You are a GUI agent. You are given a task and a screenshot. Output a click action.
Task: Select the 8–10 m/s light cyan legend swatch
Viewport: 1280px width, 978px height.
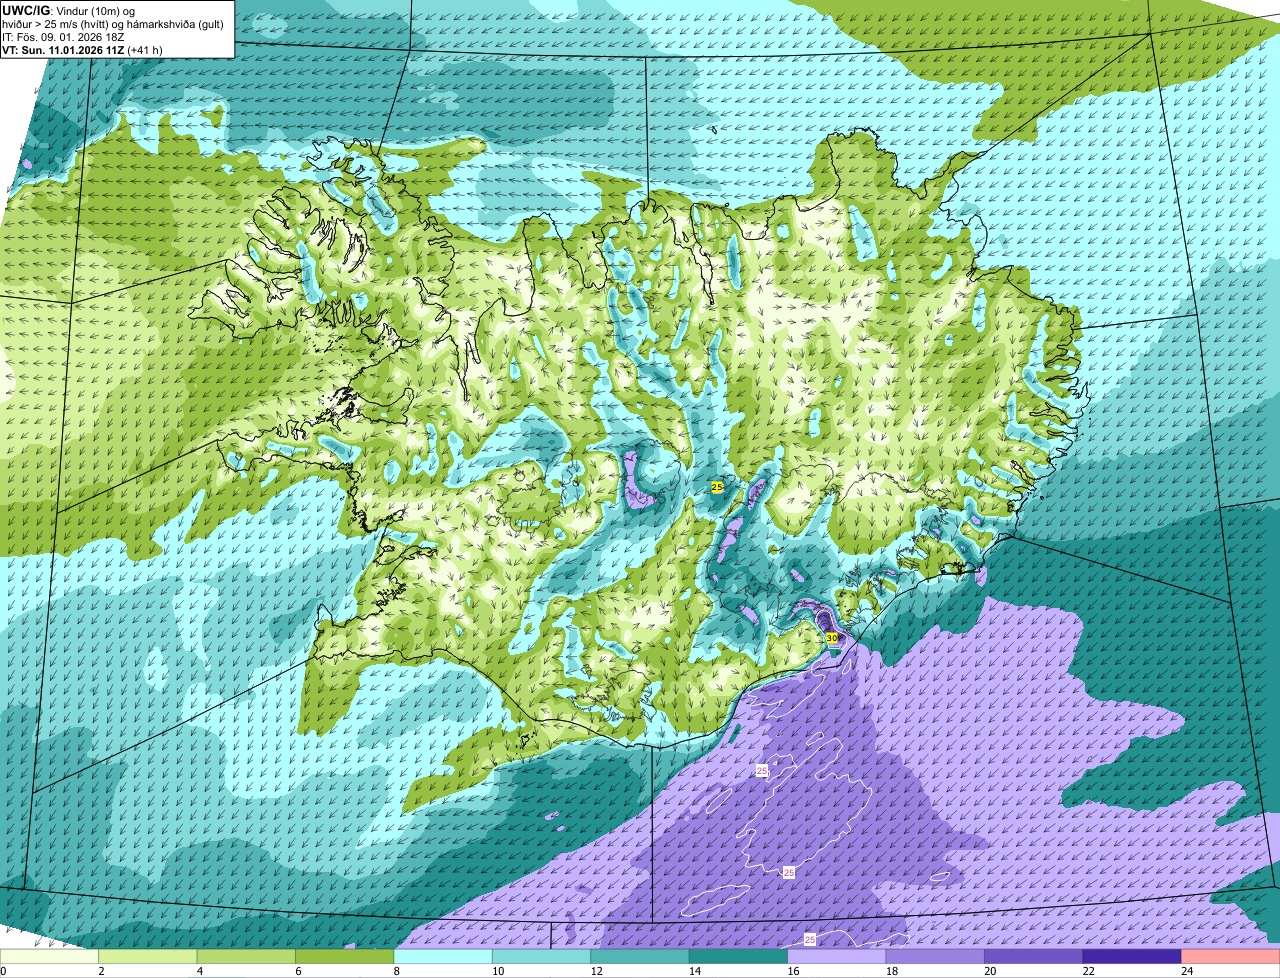443,957
